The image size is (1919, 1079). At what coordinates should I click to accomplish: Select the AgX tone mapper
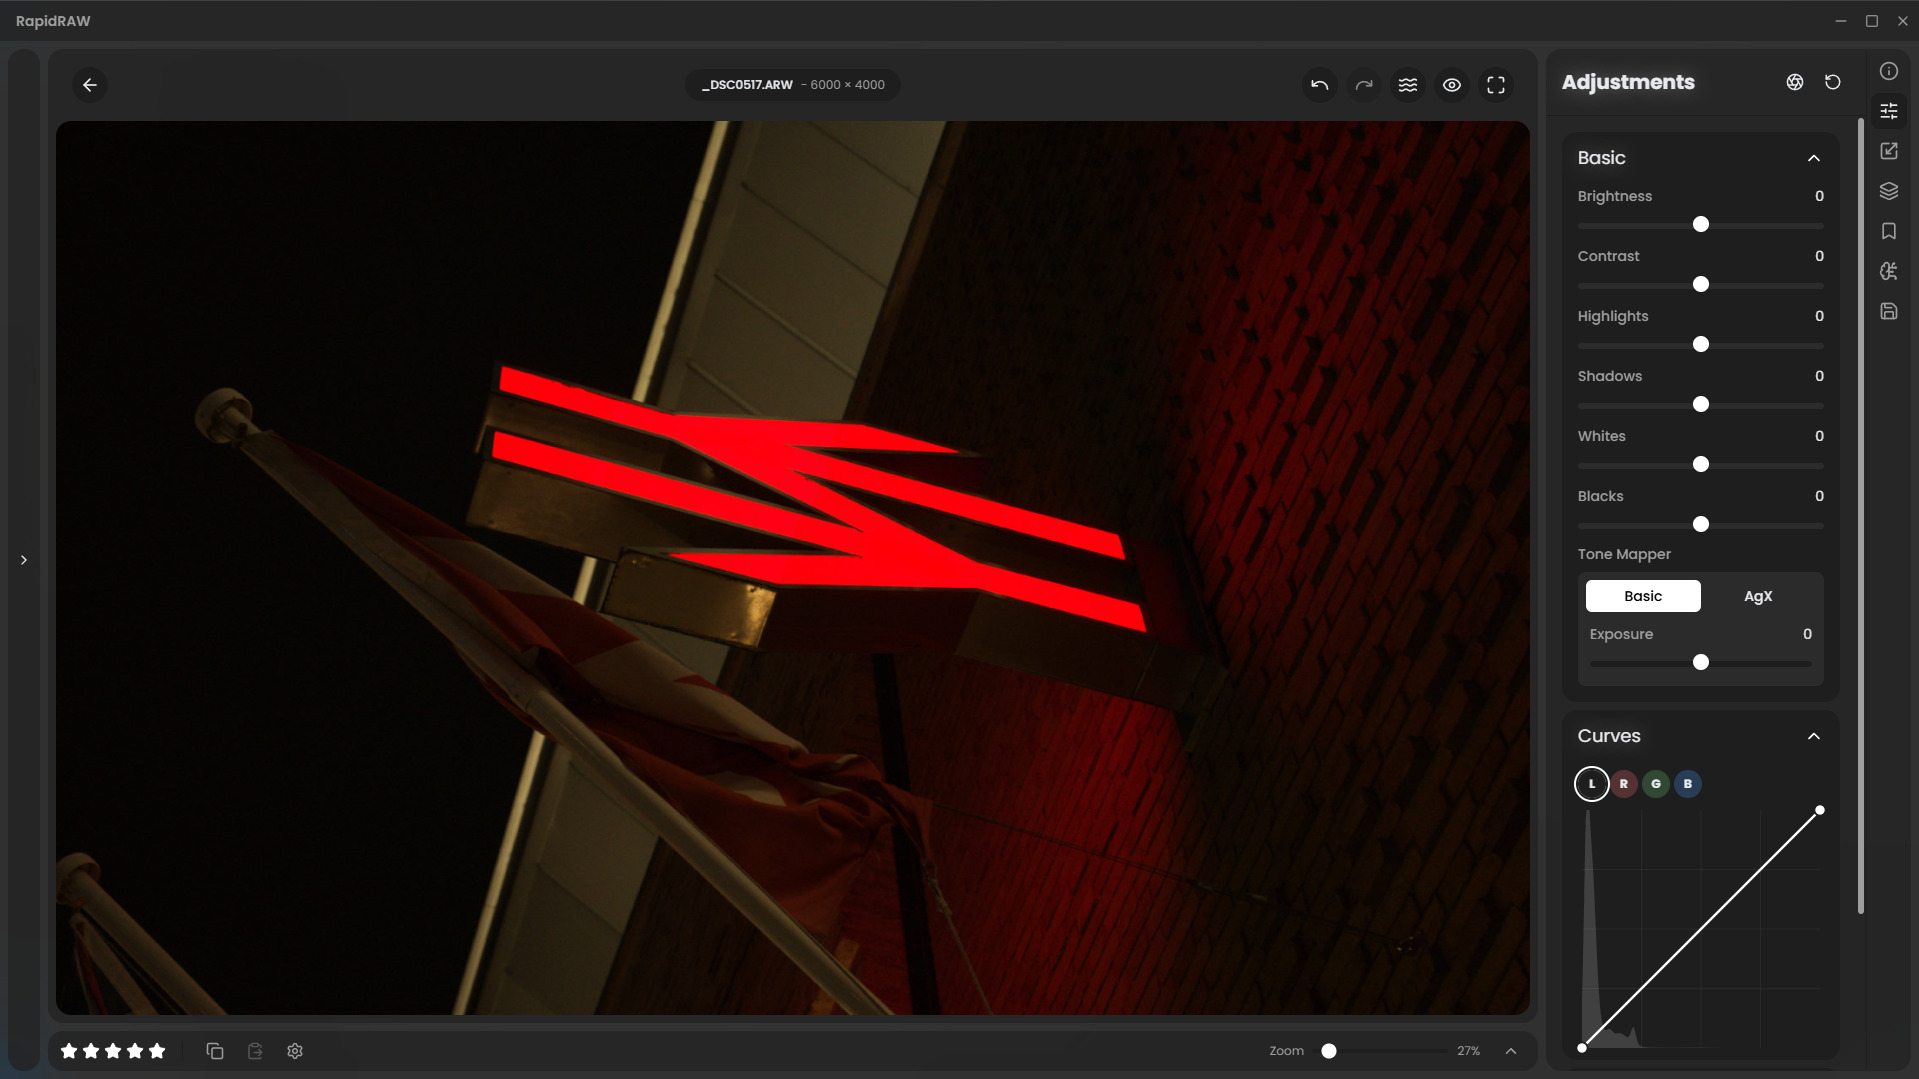pyautogui.click(x=1757, y=596)
